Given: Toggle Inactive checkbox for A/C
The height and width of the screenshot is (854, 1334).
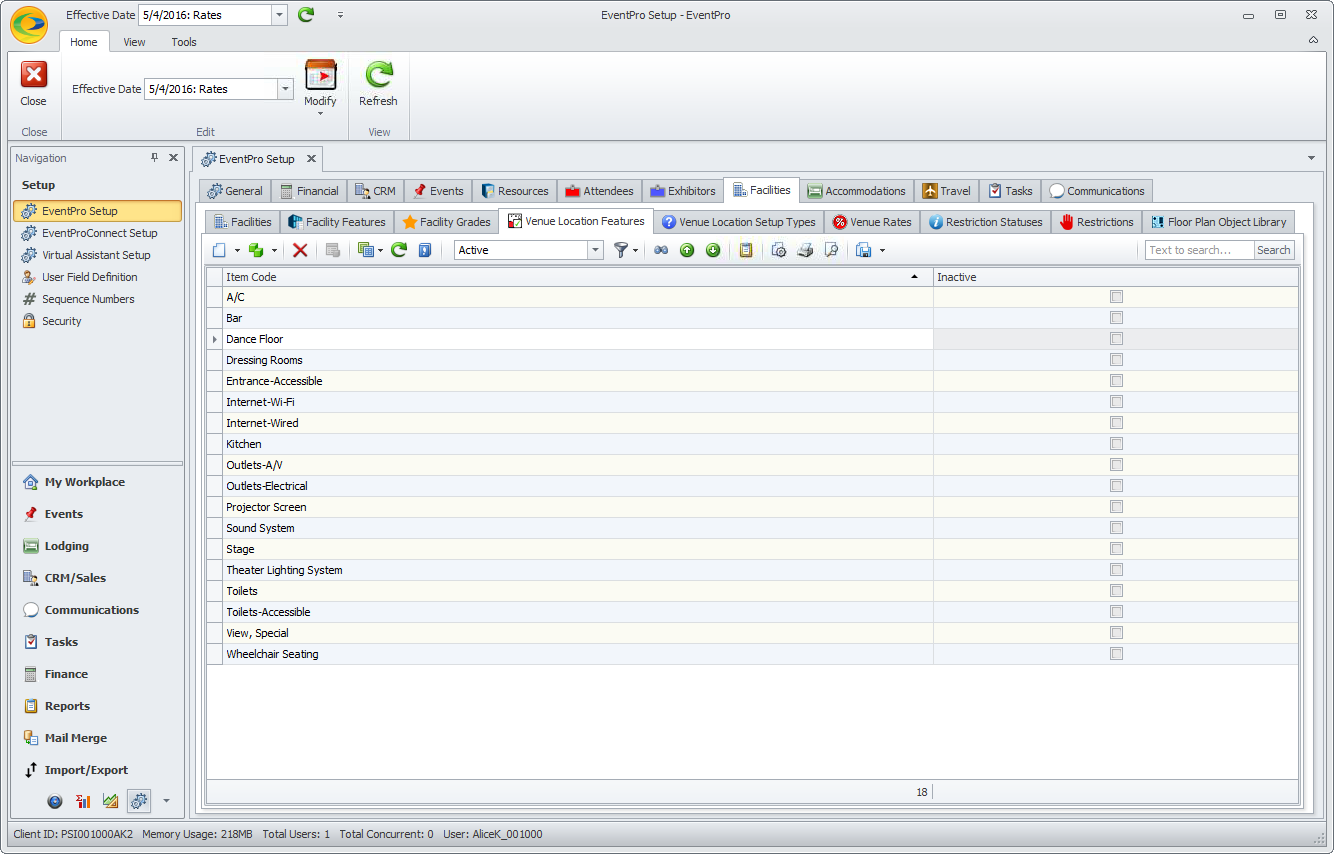Looking at the screenshot, I should pos(1116,297).
